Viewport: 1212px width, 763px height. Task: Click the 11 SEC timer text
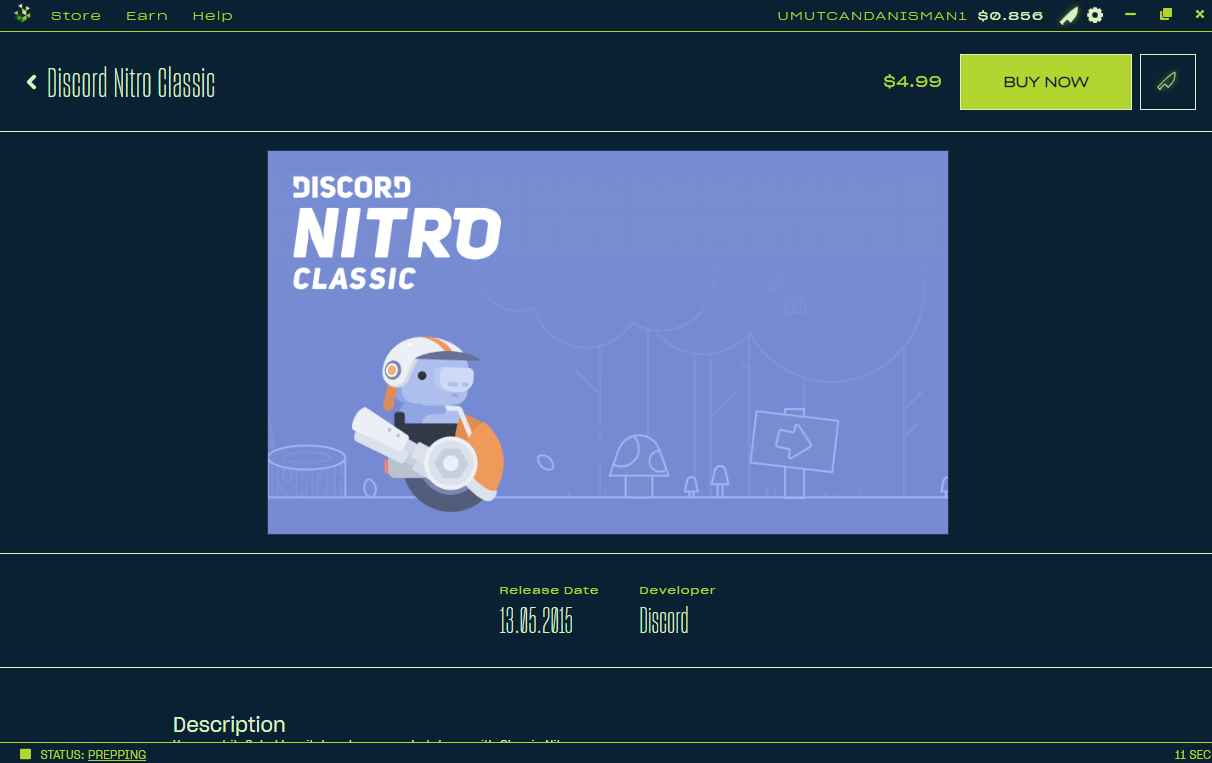click(x=1193, y=755)
